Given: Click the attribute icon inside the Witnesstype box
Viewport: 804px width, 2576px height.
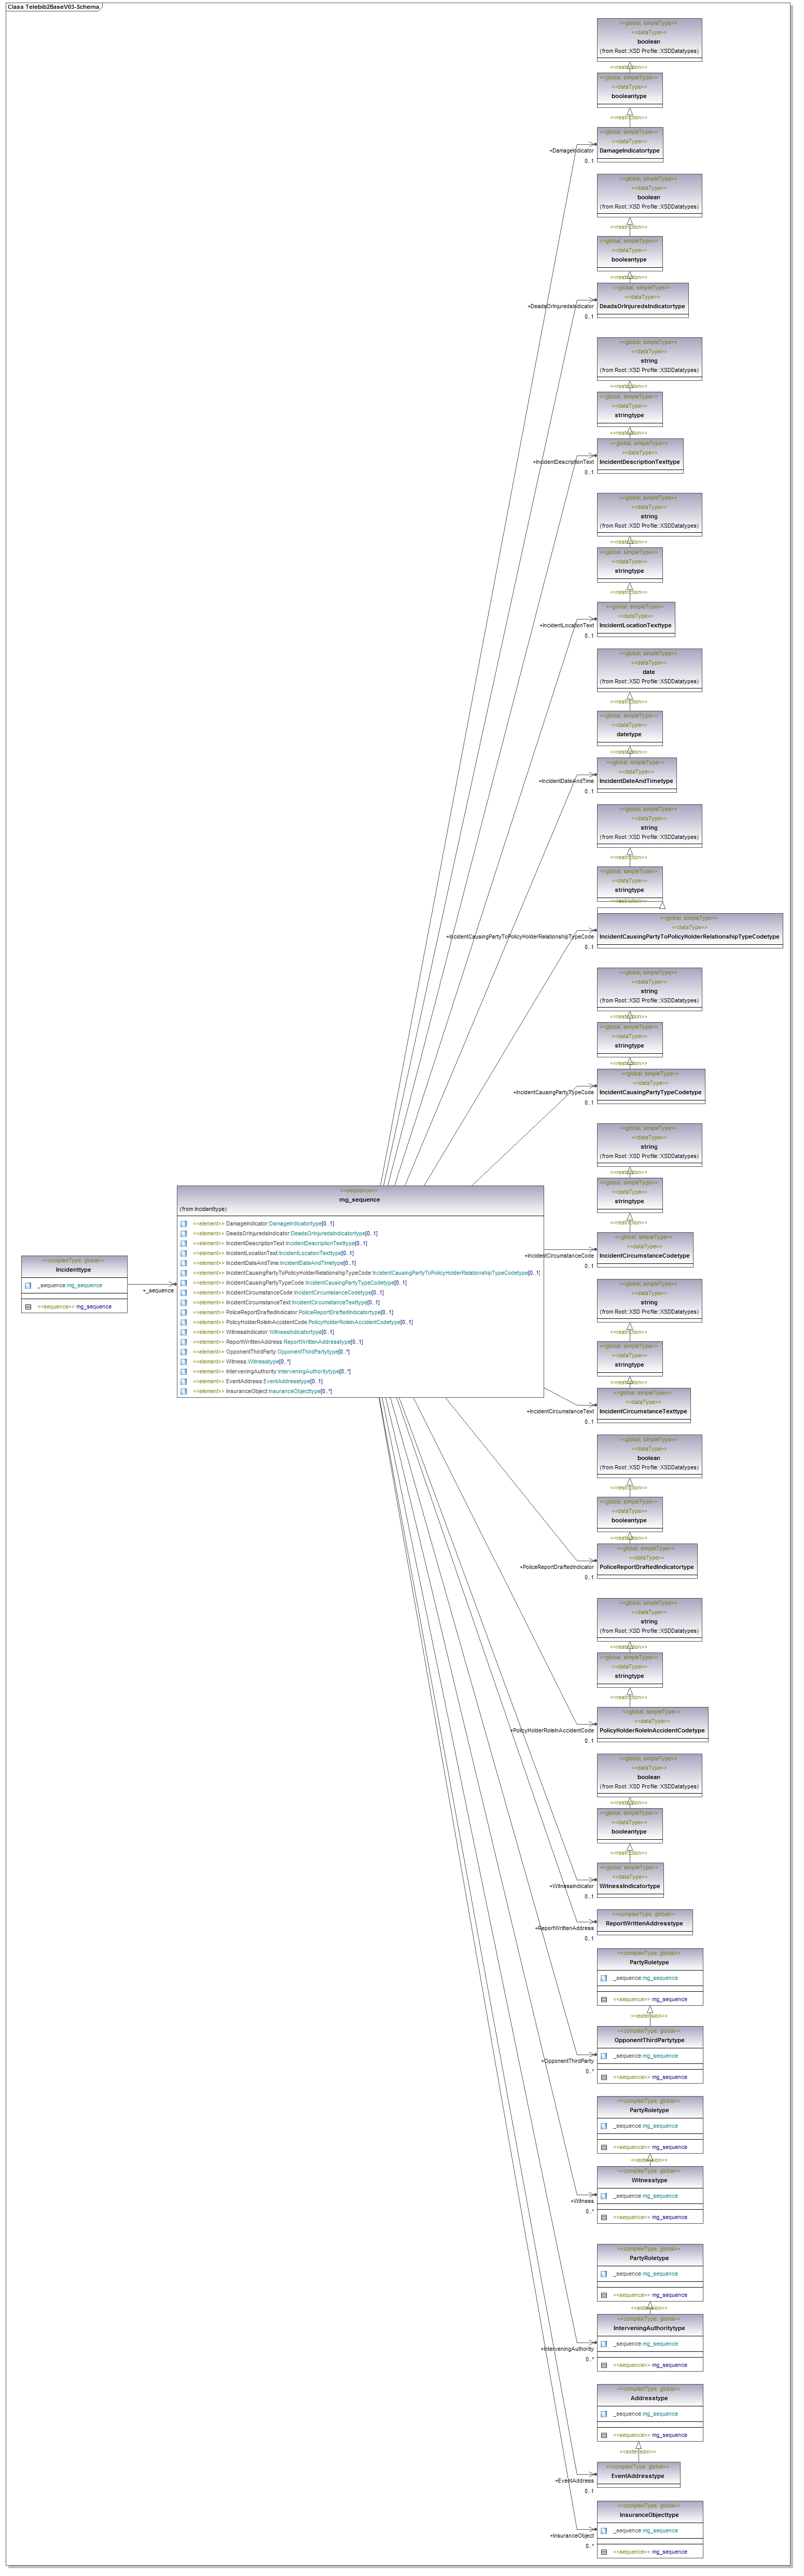Looking at the screenshot, I should tap(604, 2196).
